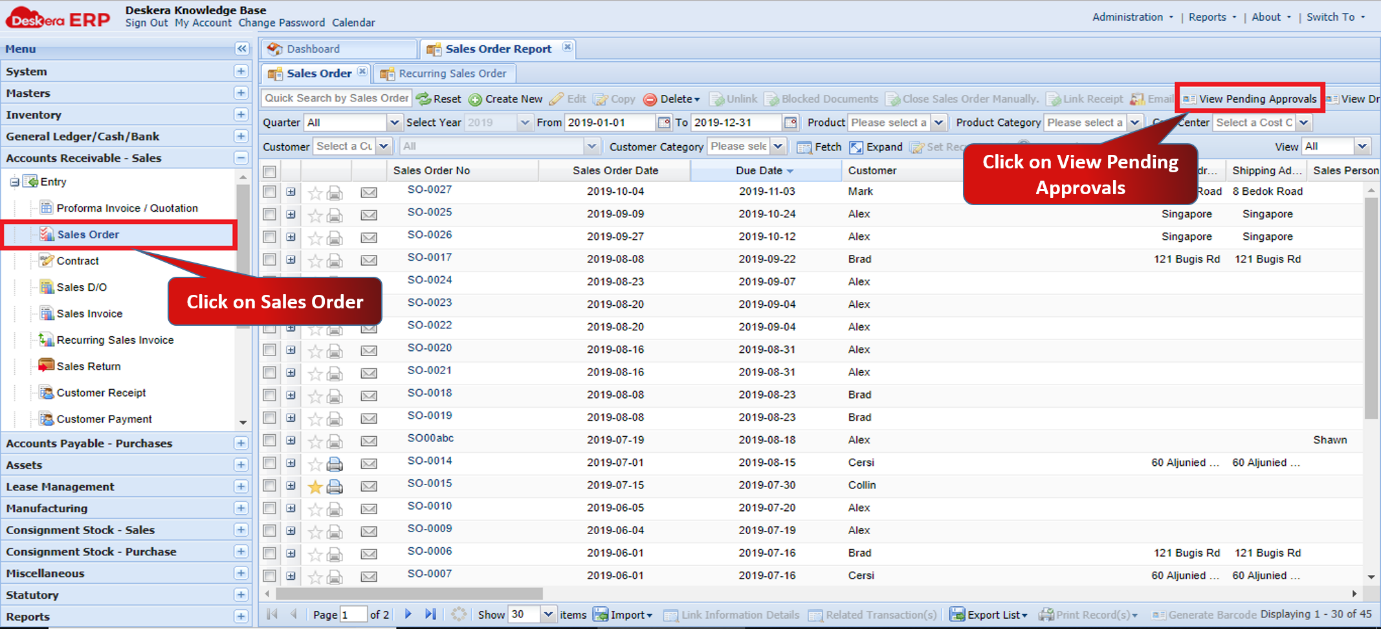Open the Quarter dropdown

pyautogui.click(x=394, y=123)
